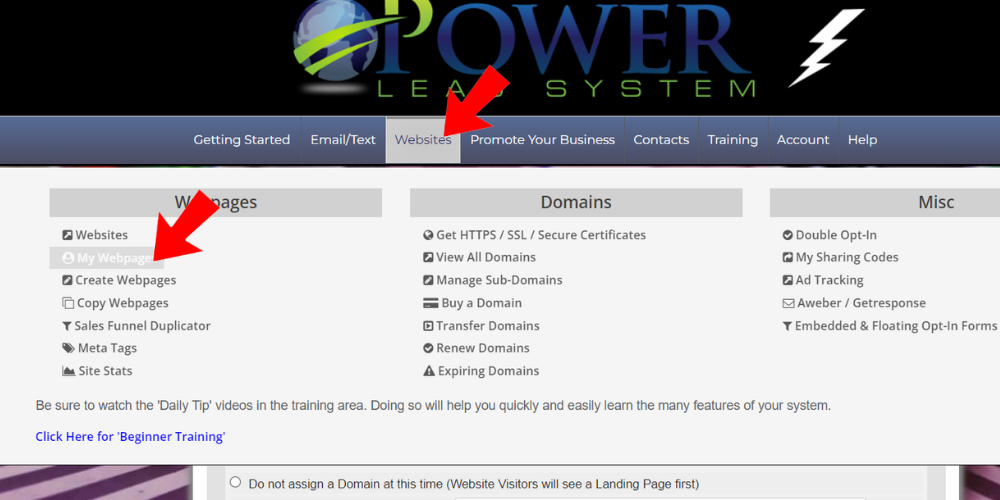Open Aweber / Getresponse link

pos(862,304)
